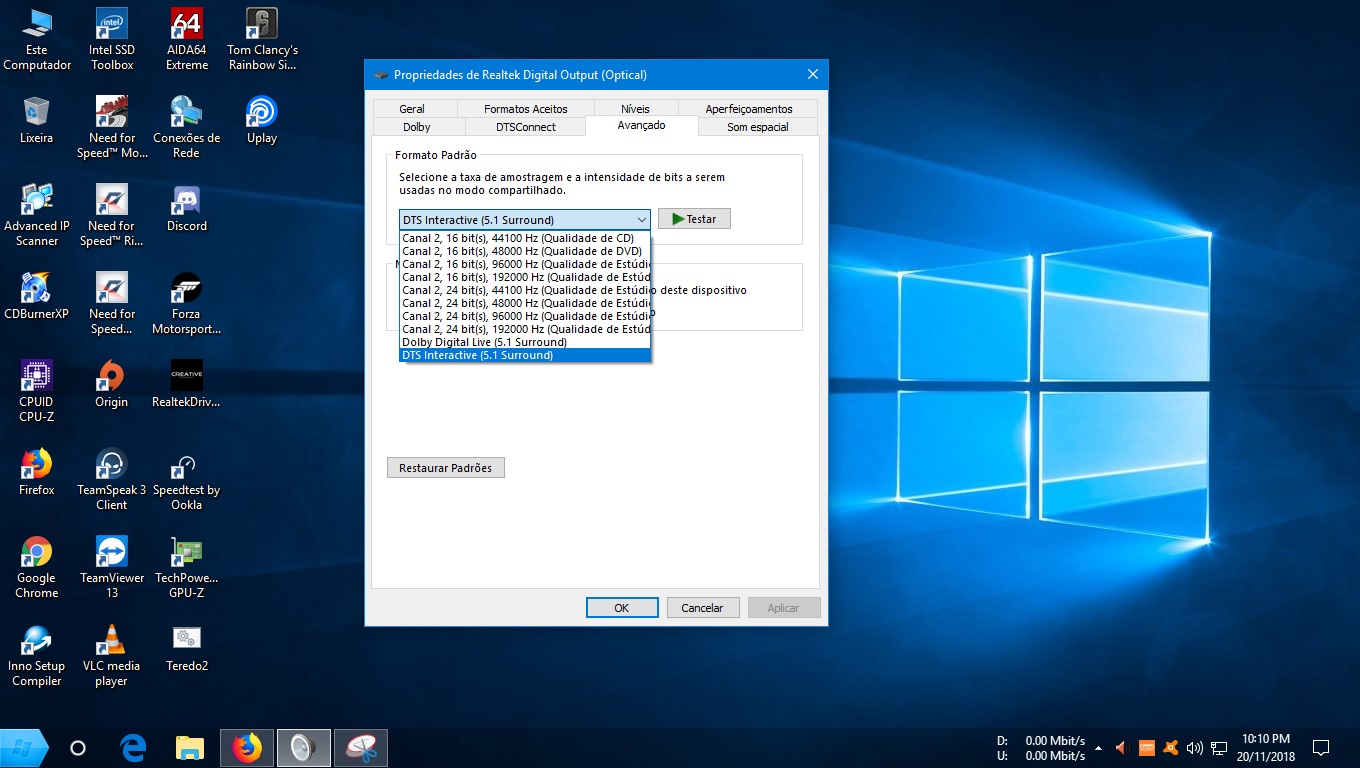
Task: Open Este Computador desktop icon
Action: pos(37,40)
